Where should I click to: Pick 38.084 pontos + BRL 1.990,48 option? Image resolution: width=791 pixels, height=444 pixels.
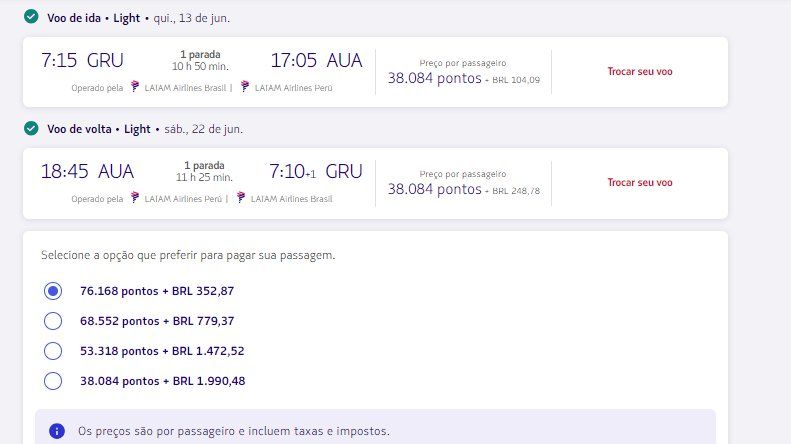[54, 381]
